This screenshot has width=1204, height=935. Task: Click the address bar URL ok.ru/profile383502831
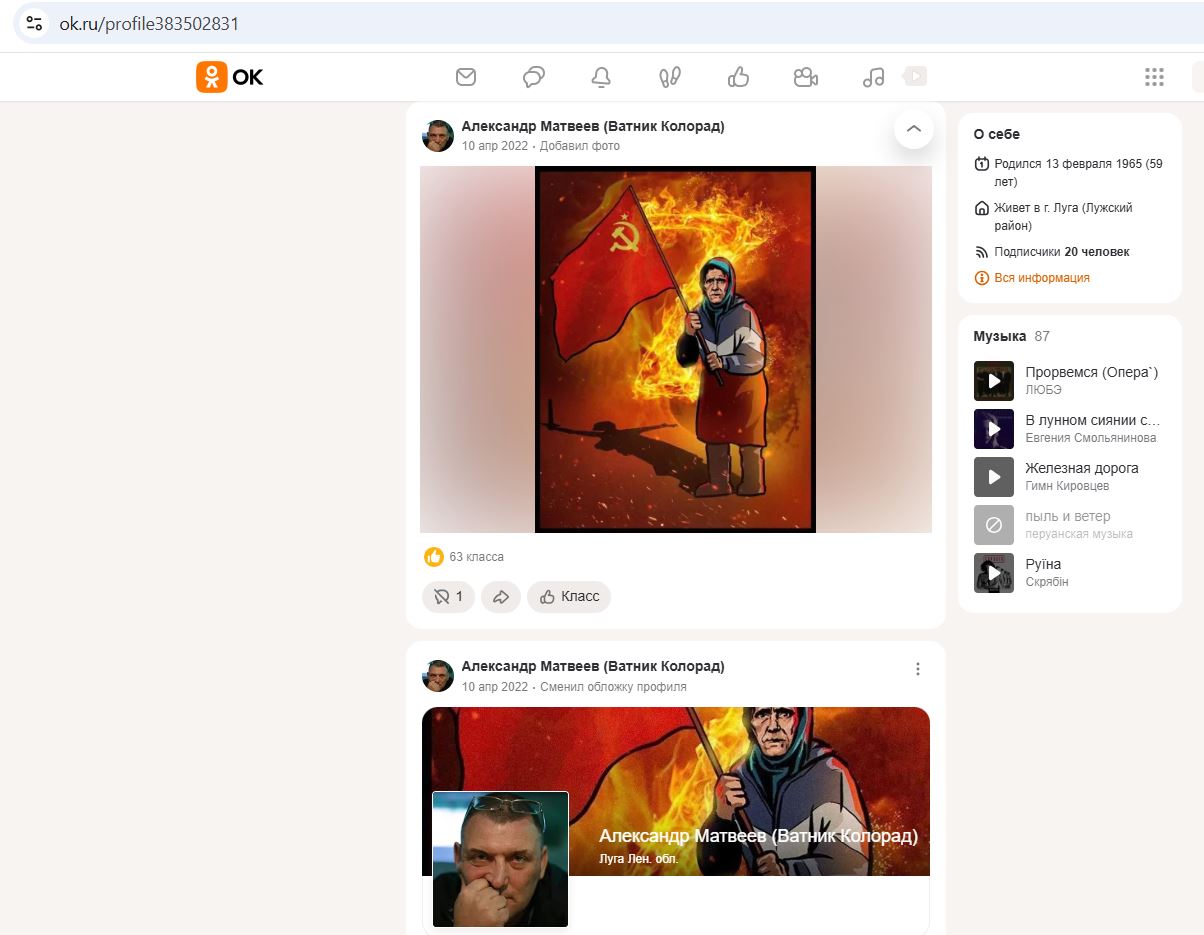click(149, 23)
